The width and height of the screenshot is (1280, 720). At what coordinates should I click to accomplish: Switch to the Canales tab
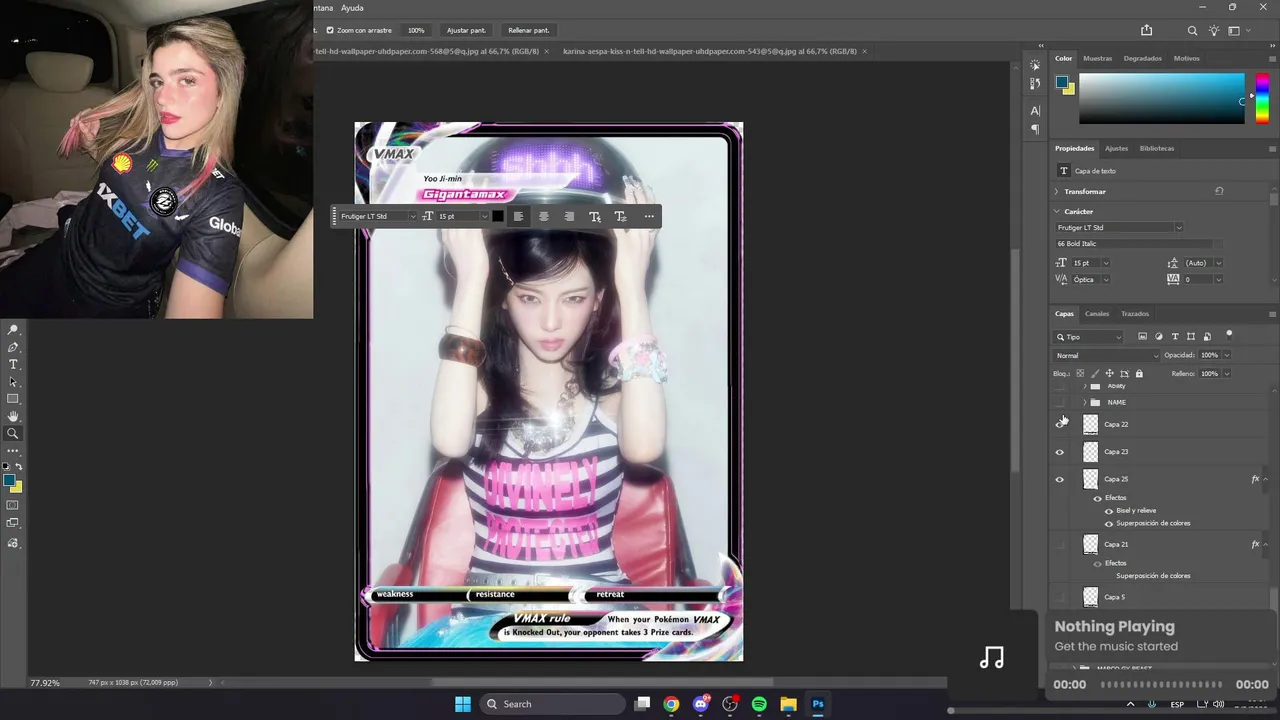pos(1097,314)
